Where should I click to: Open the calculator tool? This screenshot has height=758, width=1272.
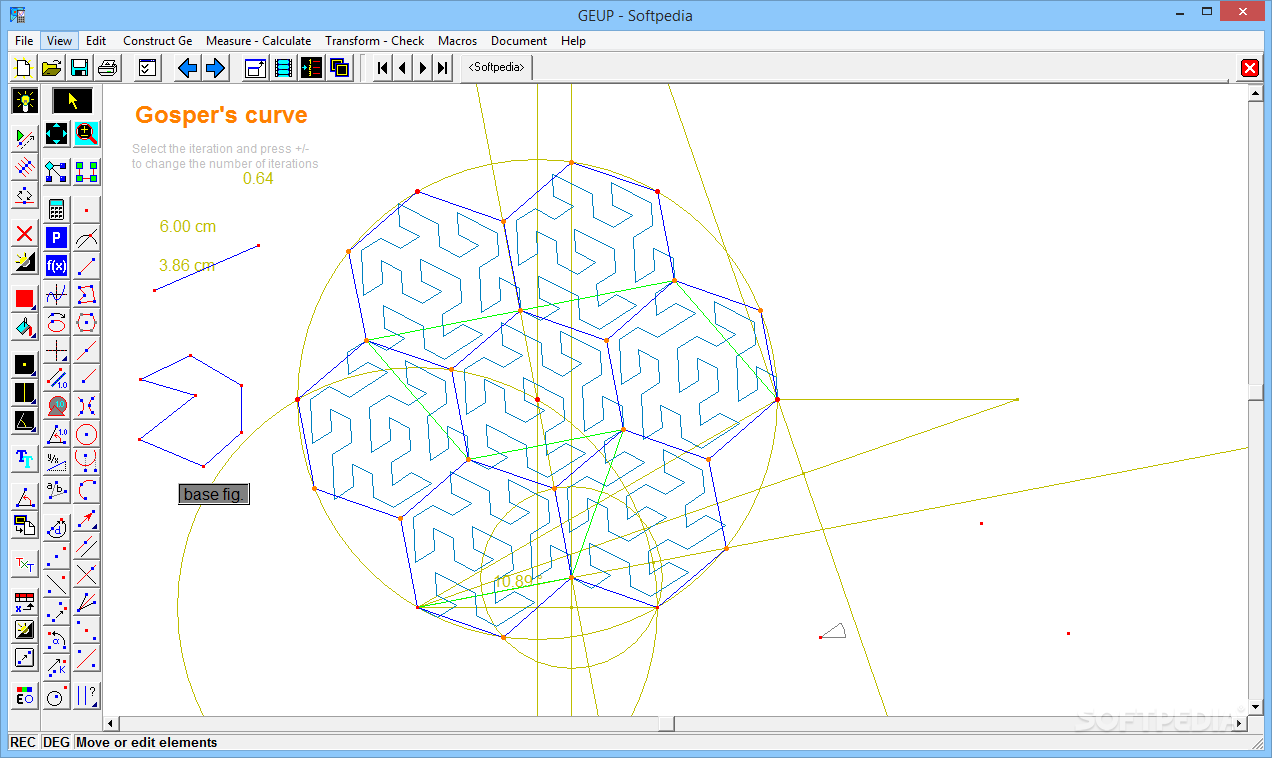click(x=57, y=210)
